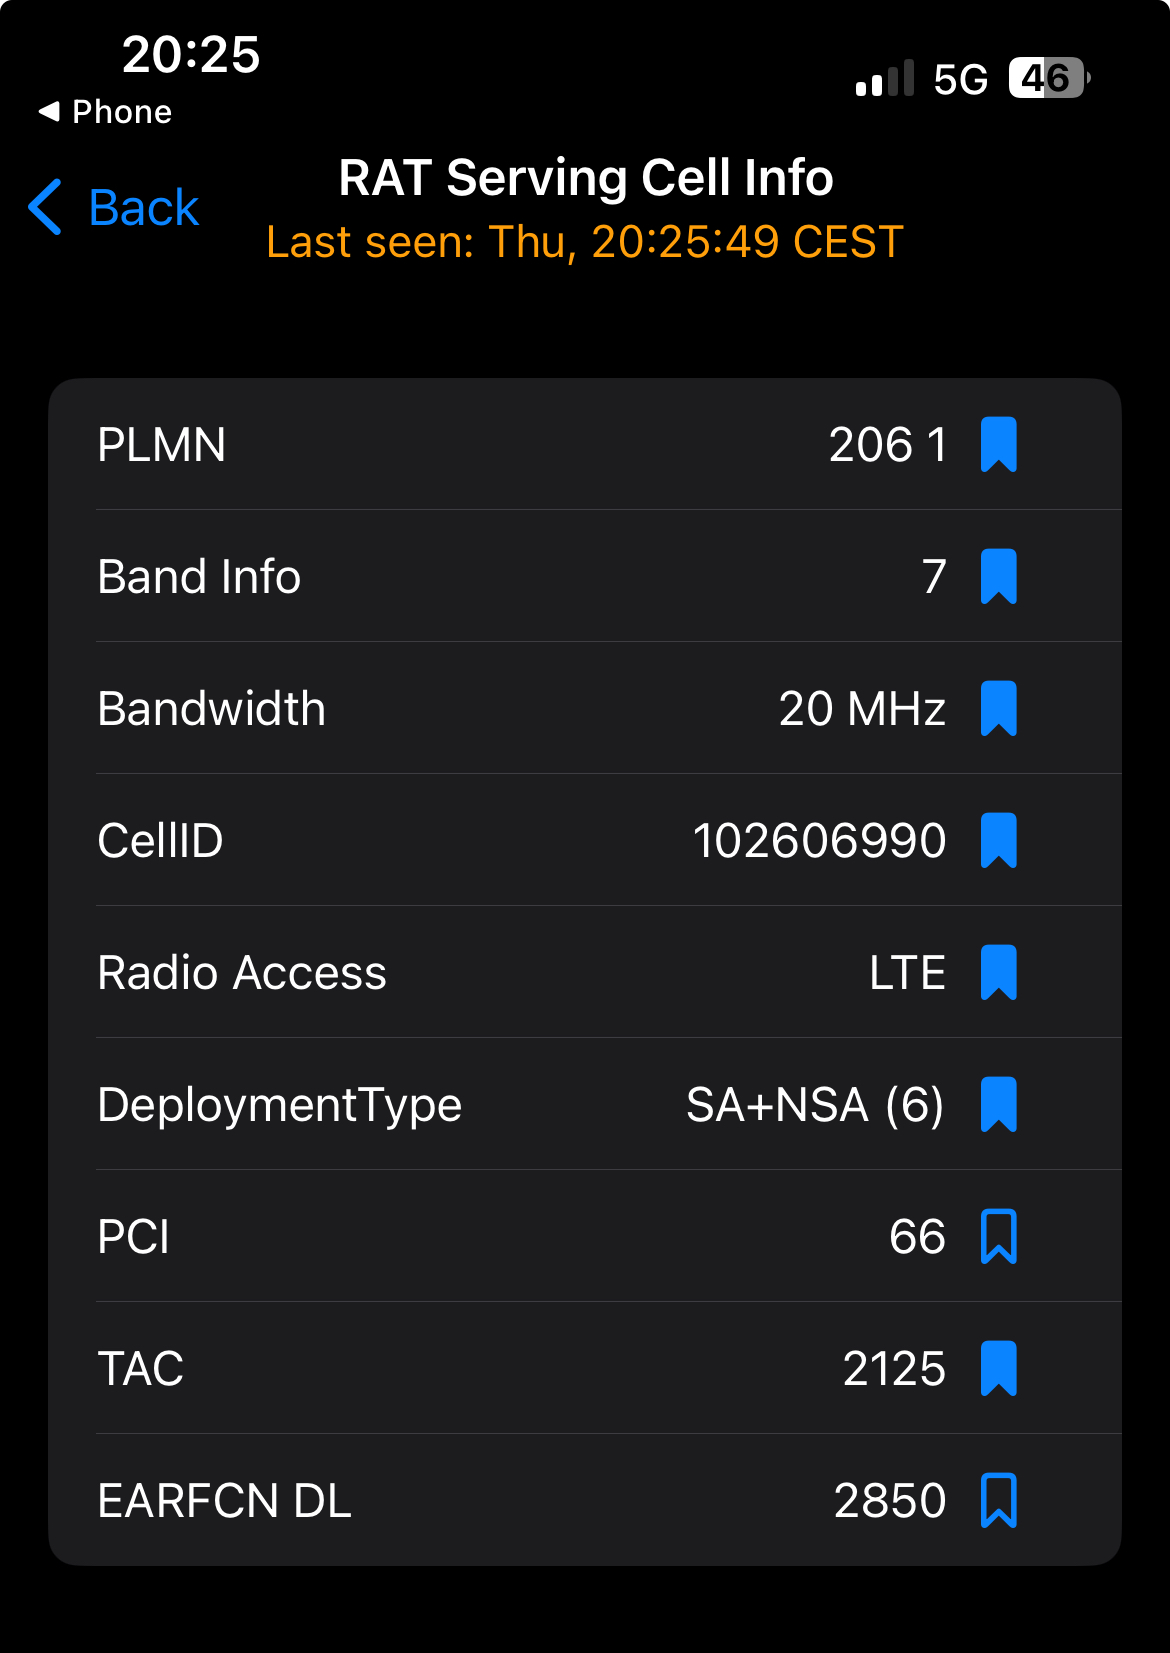Toggle bookmark for the PLMN row
Screen dimensions: 1170x1653
pos(998,444)
